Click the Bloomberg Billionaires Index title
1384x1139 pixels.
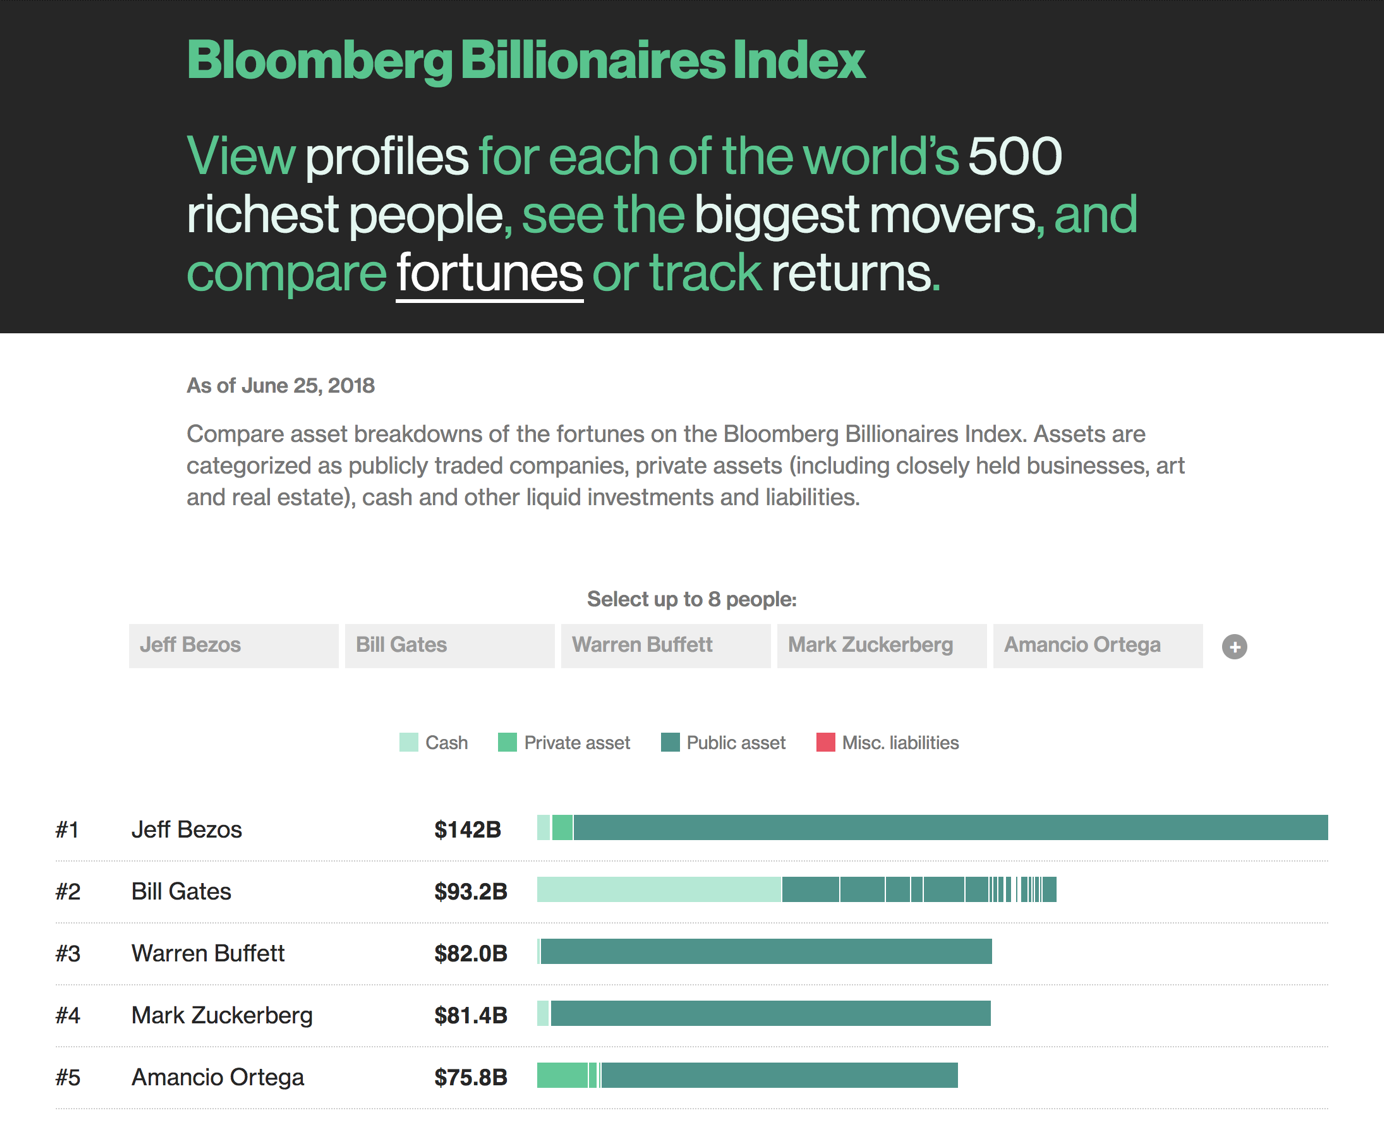[526, 61]
